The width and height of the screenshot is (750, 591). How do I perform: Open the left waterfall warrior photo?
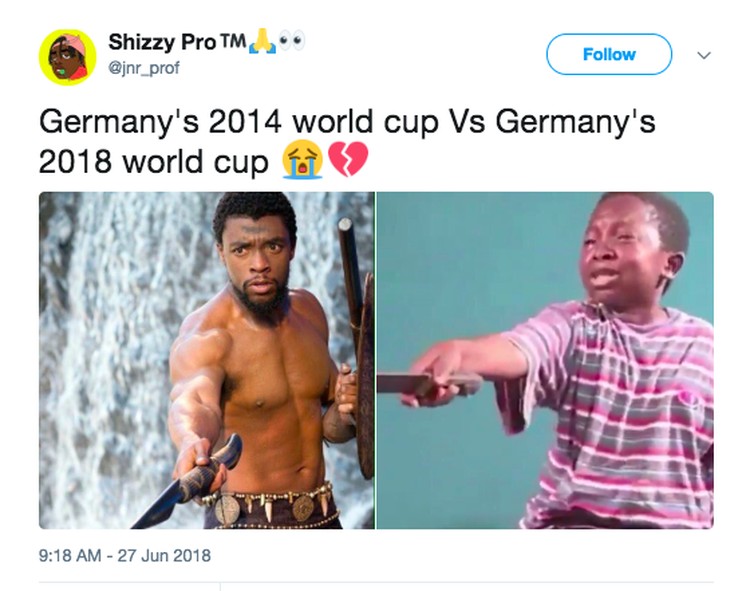point(207,361)
